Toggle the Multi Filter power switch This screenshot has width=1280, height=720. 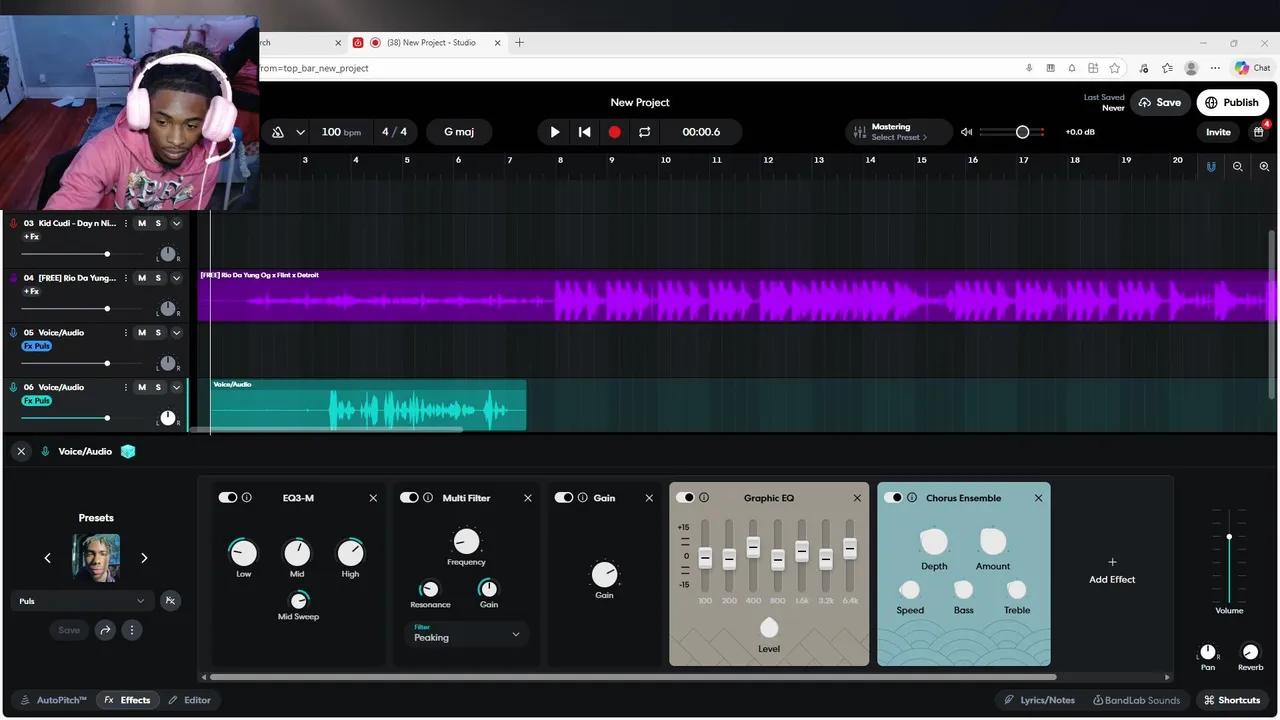point(409,497)
